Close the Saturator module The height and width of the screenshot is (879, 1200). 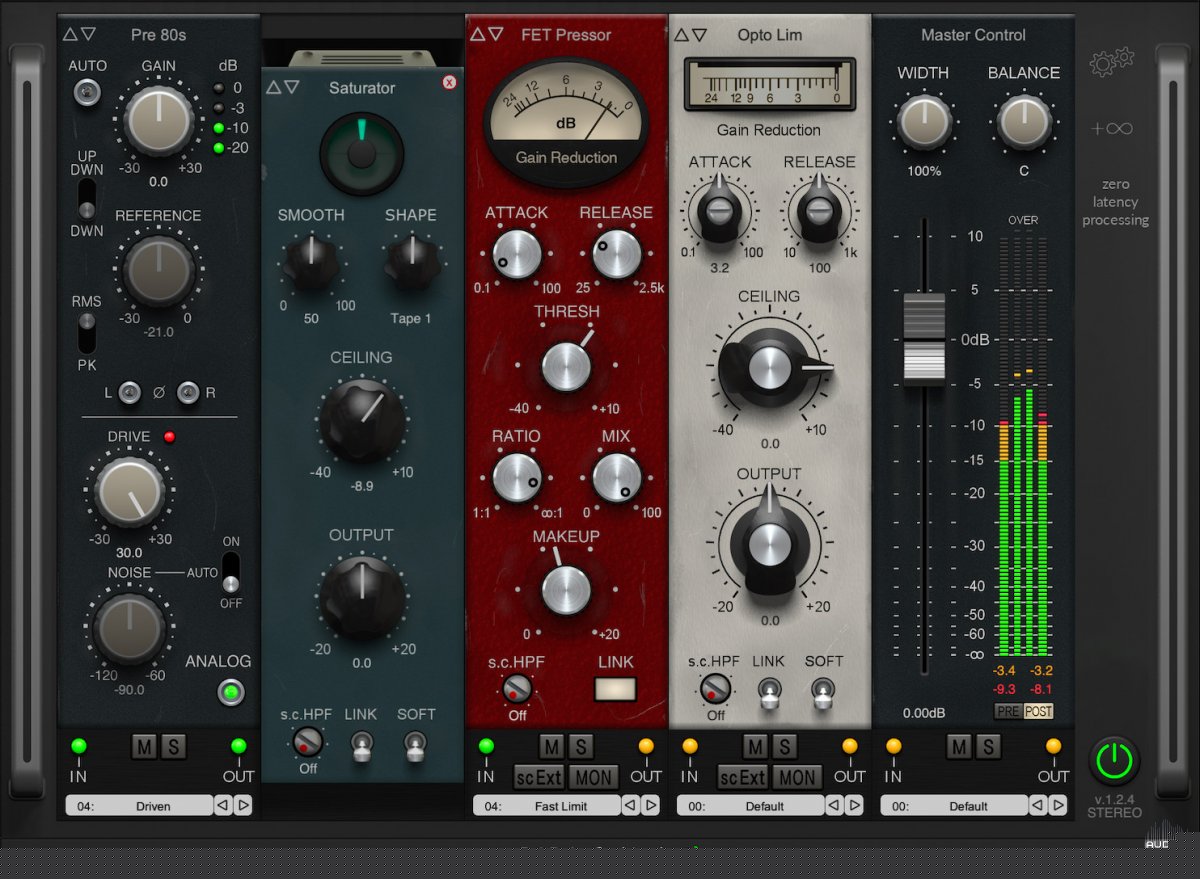449,82
